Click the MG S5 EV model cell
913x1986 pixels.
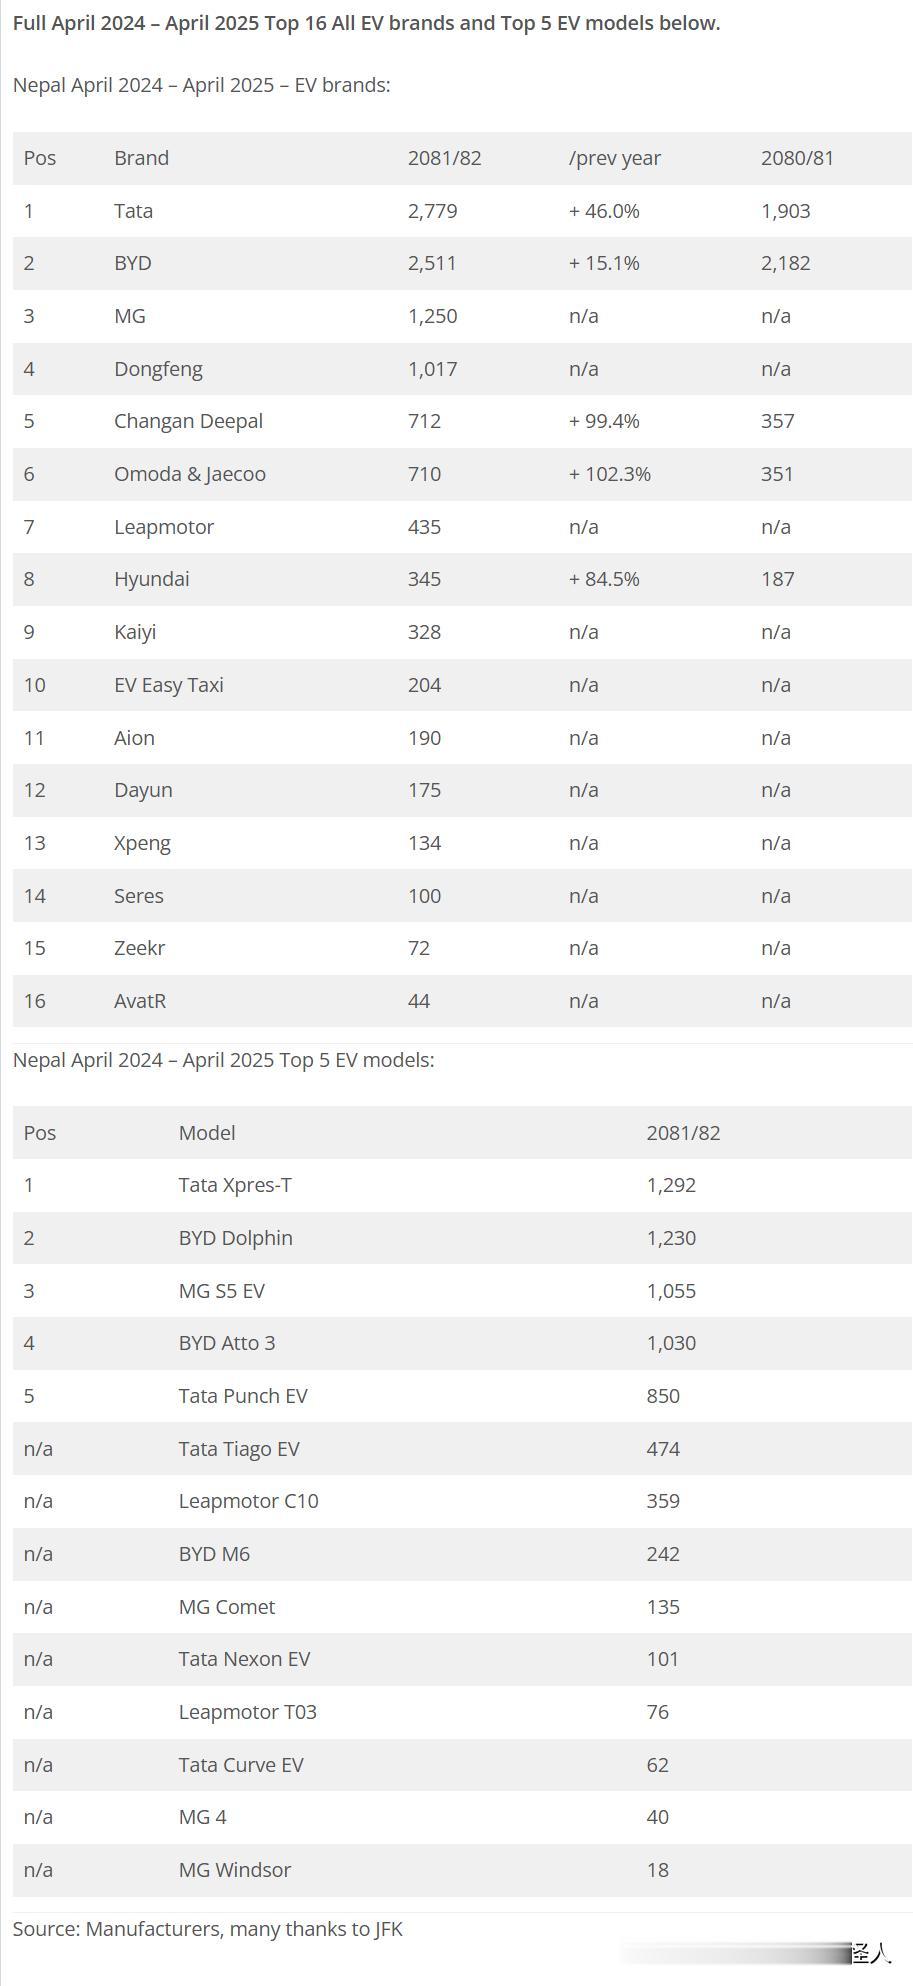click(222, 1291)
